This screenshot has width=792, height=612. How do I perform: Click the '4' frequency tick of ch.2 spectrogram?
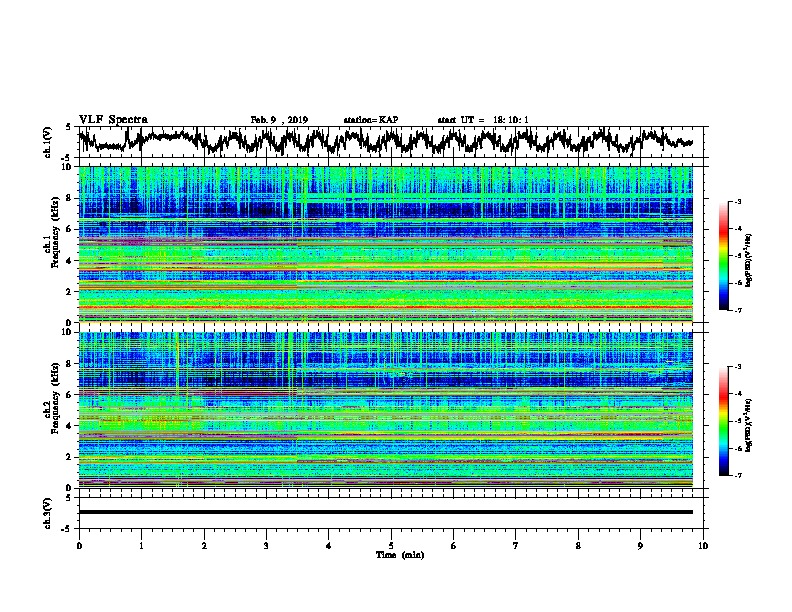tap(70, 426)
